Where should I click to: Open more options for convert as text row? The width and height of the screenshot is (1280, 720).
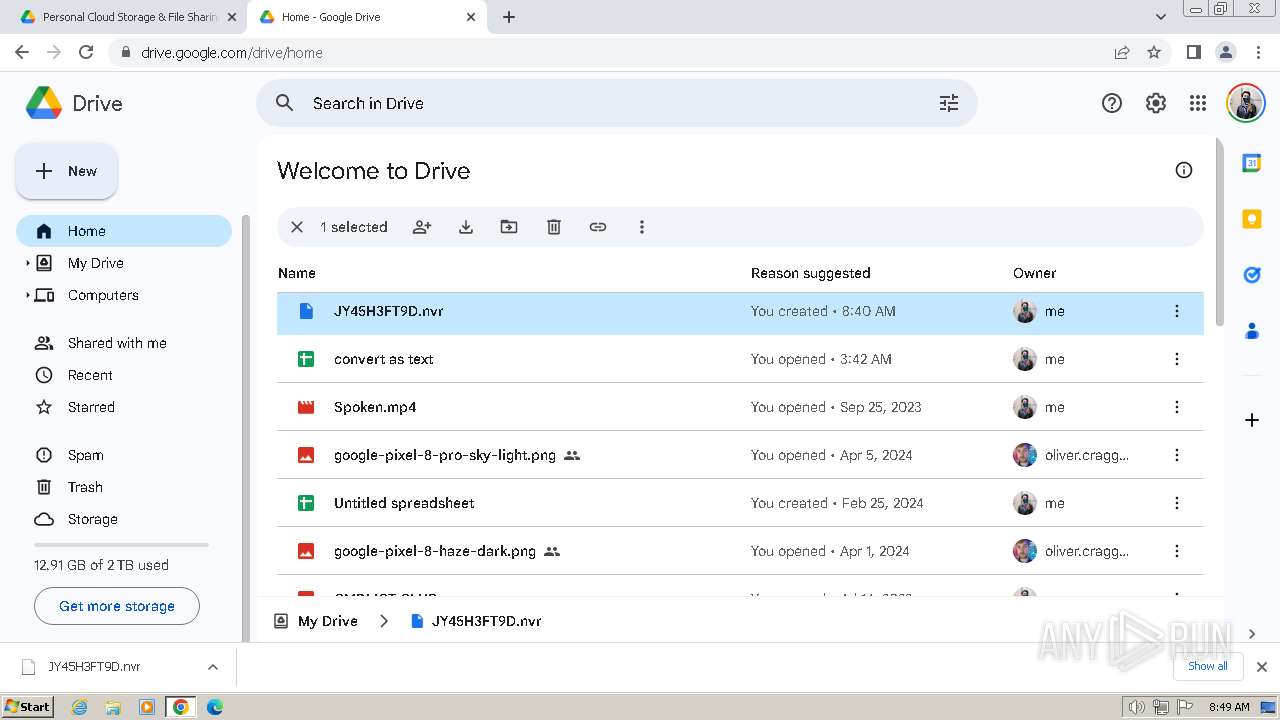[x=1177, y=359]
